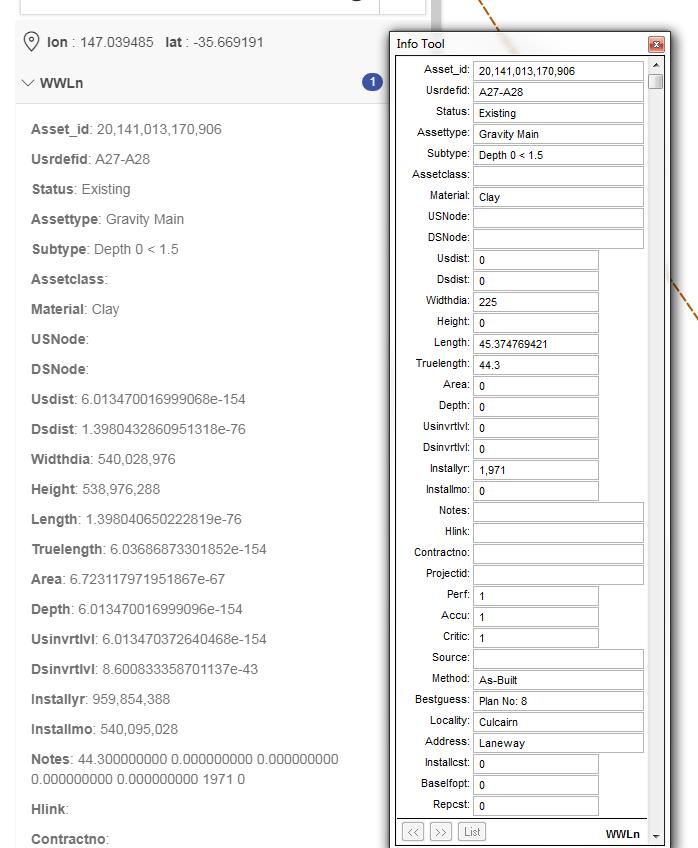This screenshot has width=698, height=848.
Task: Open the List button in Info Tool
Action: (471, 832)
